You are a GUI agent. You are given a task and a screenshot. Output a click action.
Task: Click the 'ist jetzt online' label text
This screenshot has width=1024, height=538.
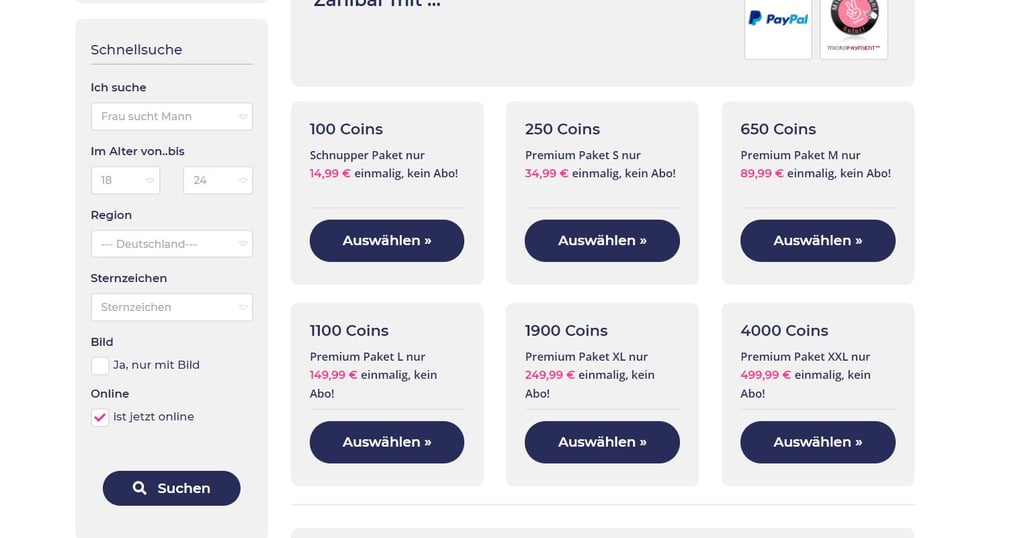[x=153, y=417]
